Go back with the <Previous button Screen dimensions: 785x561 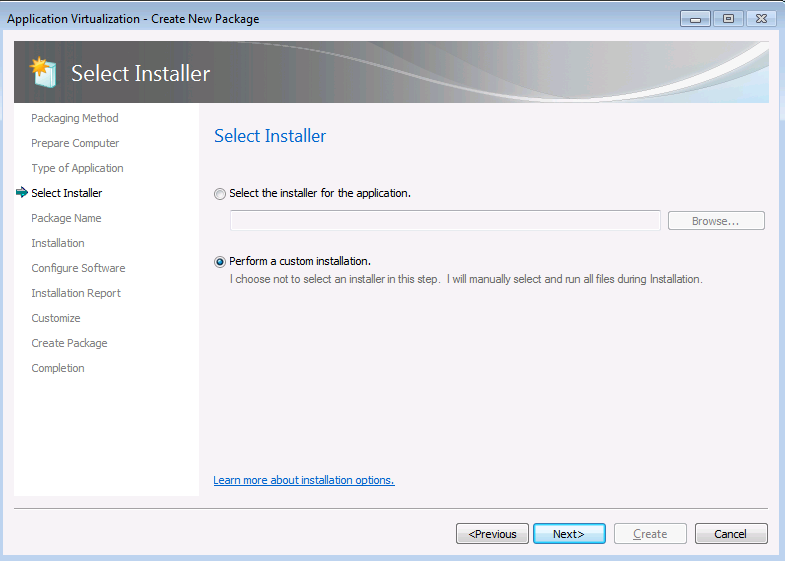pyautogui.click(x=492, y=533)
